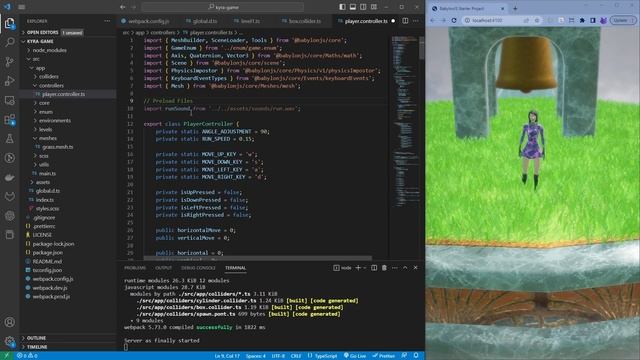640x360 pixels.
Task: Open the Search view in activity bar
Action: coord(9,42)
